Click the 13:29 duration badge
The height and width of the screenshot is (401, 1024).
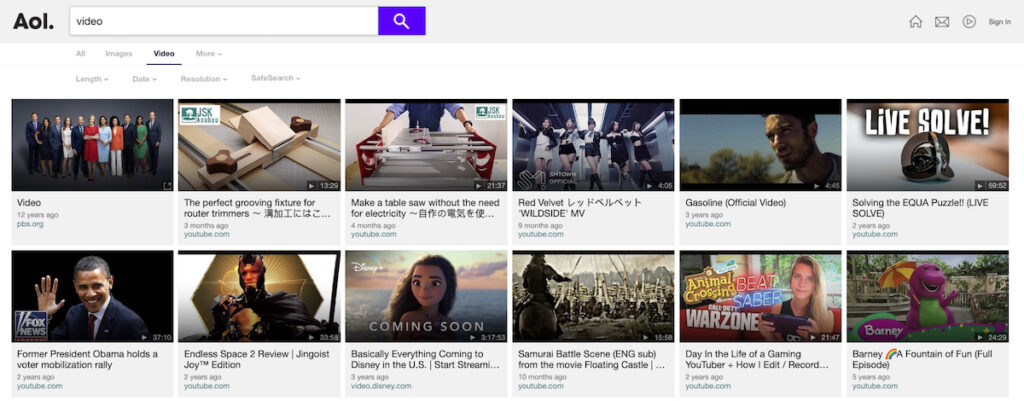323,186
